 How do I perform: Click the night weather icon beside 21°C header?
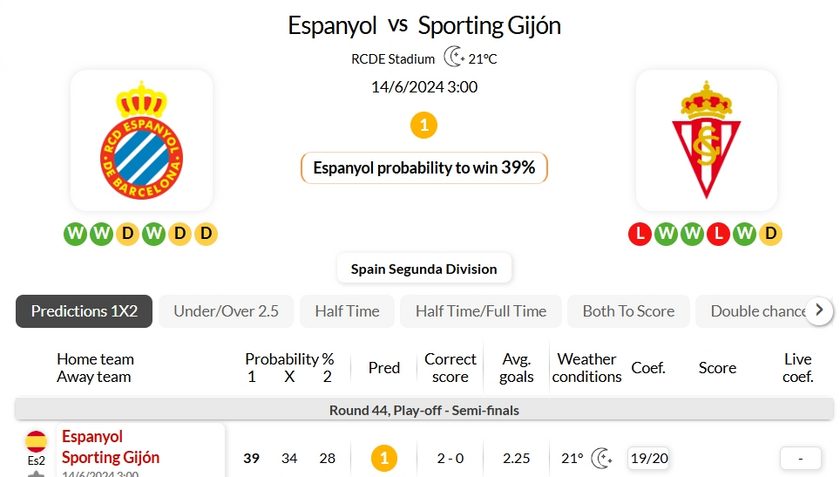point(454,57)
